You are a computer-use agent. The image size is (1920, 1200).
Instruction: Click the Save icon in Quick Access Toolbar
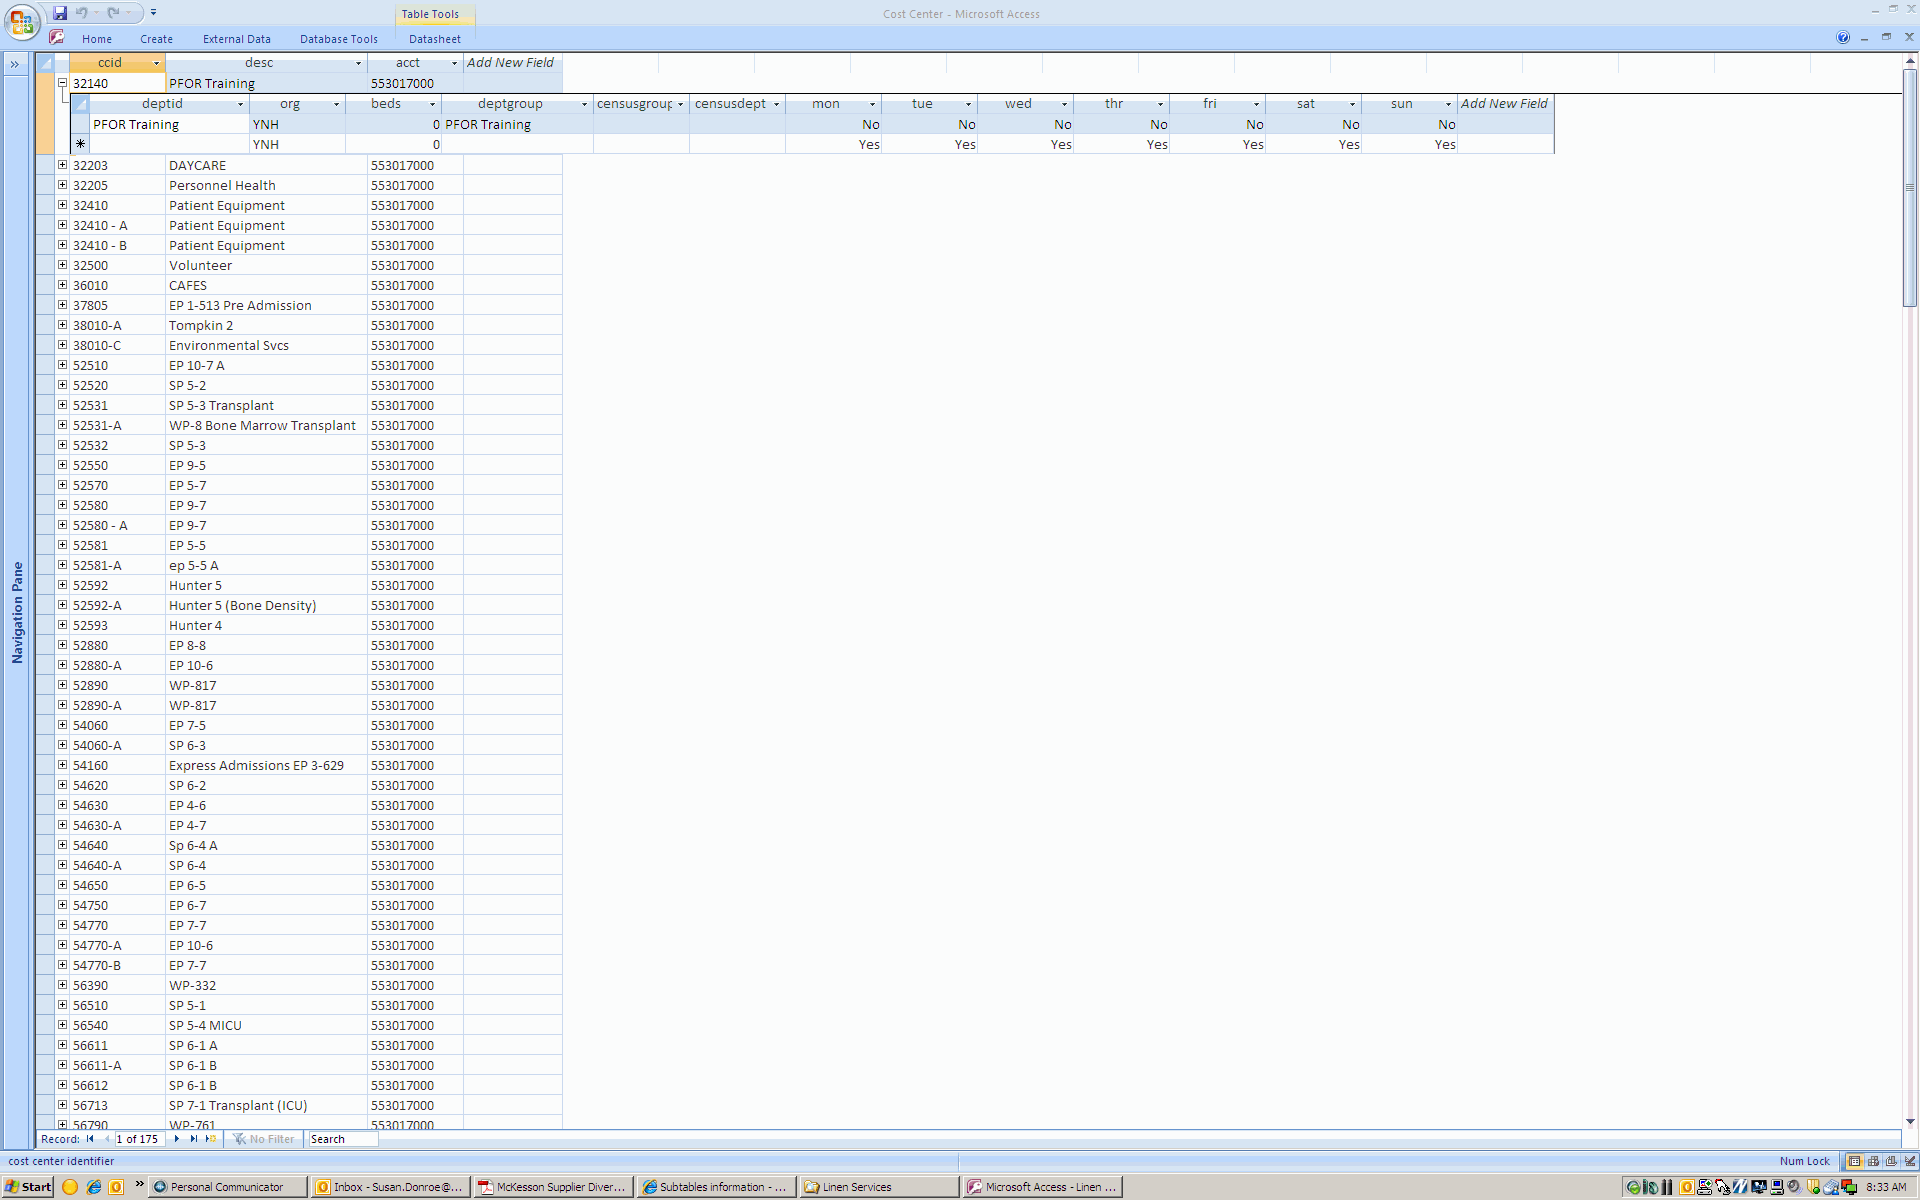pos(60,13)
